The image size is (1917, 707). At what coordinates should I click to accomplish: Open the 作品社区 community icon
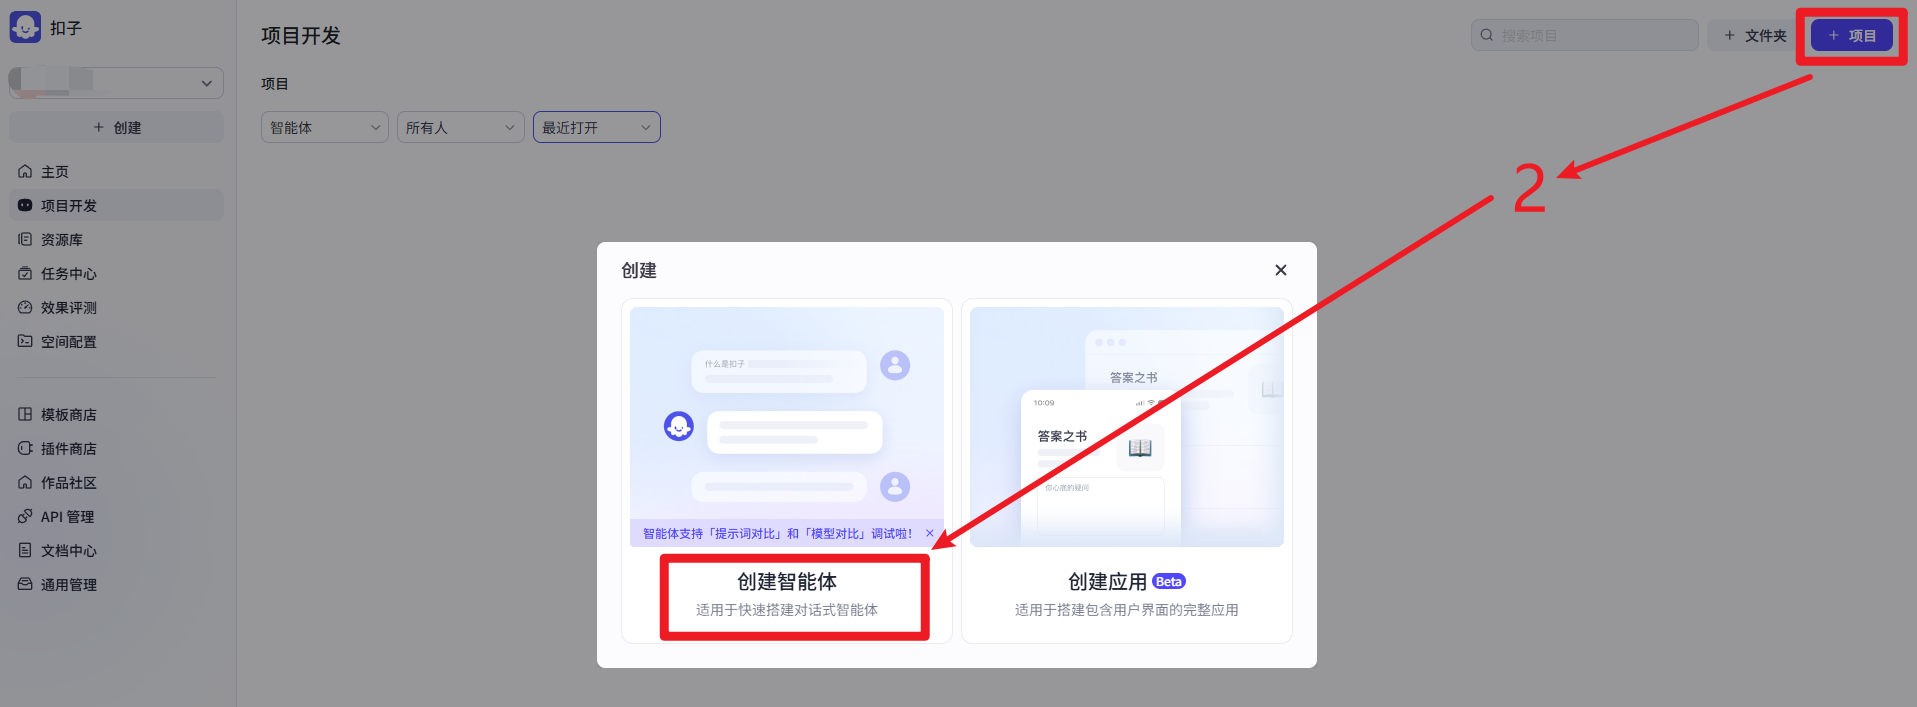click(x=25, y=483)
